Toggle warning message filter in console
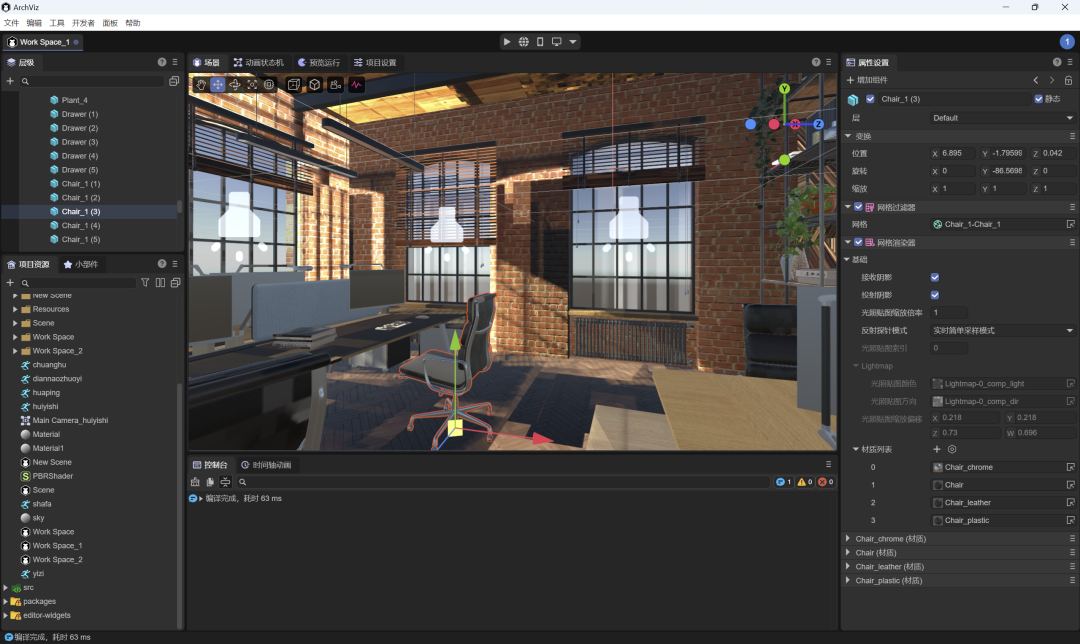The width and height of the screenshot is (1080, 644). pyautogui.click(x=804, y=482)
